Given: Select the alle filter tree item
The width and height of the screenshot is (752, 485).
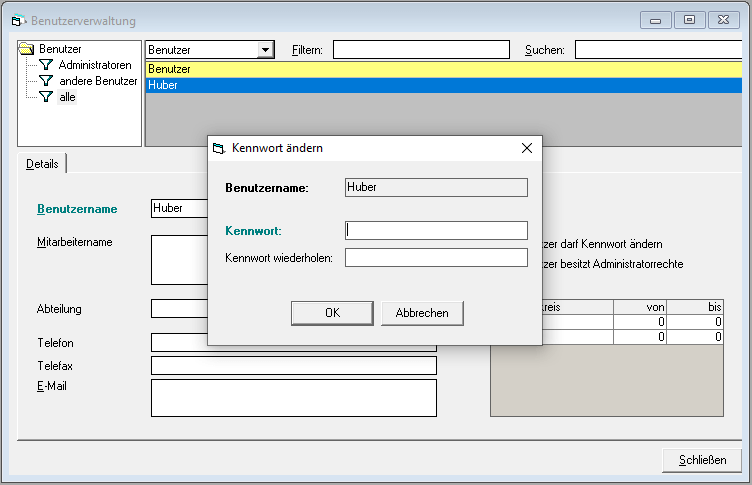Looking at the screenshot, I should 67,97.
